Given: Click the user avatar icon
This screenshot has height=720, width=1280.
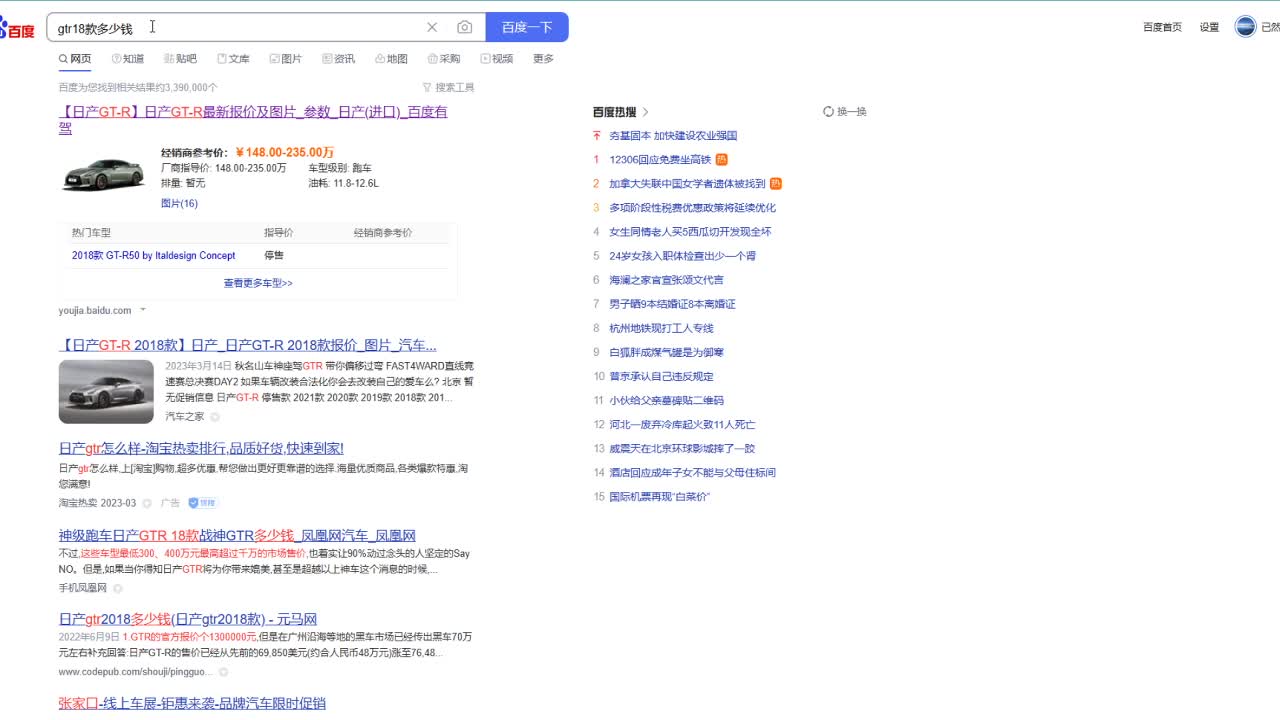Looking at the screenshot, I should tap(1245, 26).
